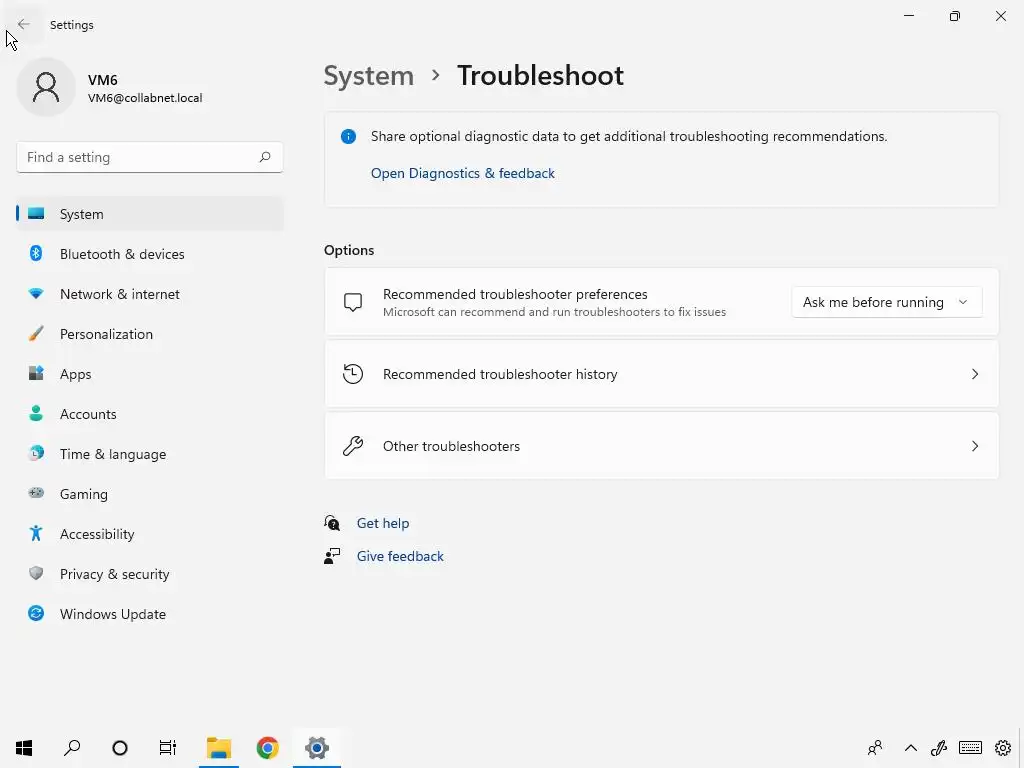
Task: Click the back arrow in Settings
Action: pos(24,24)
